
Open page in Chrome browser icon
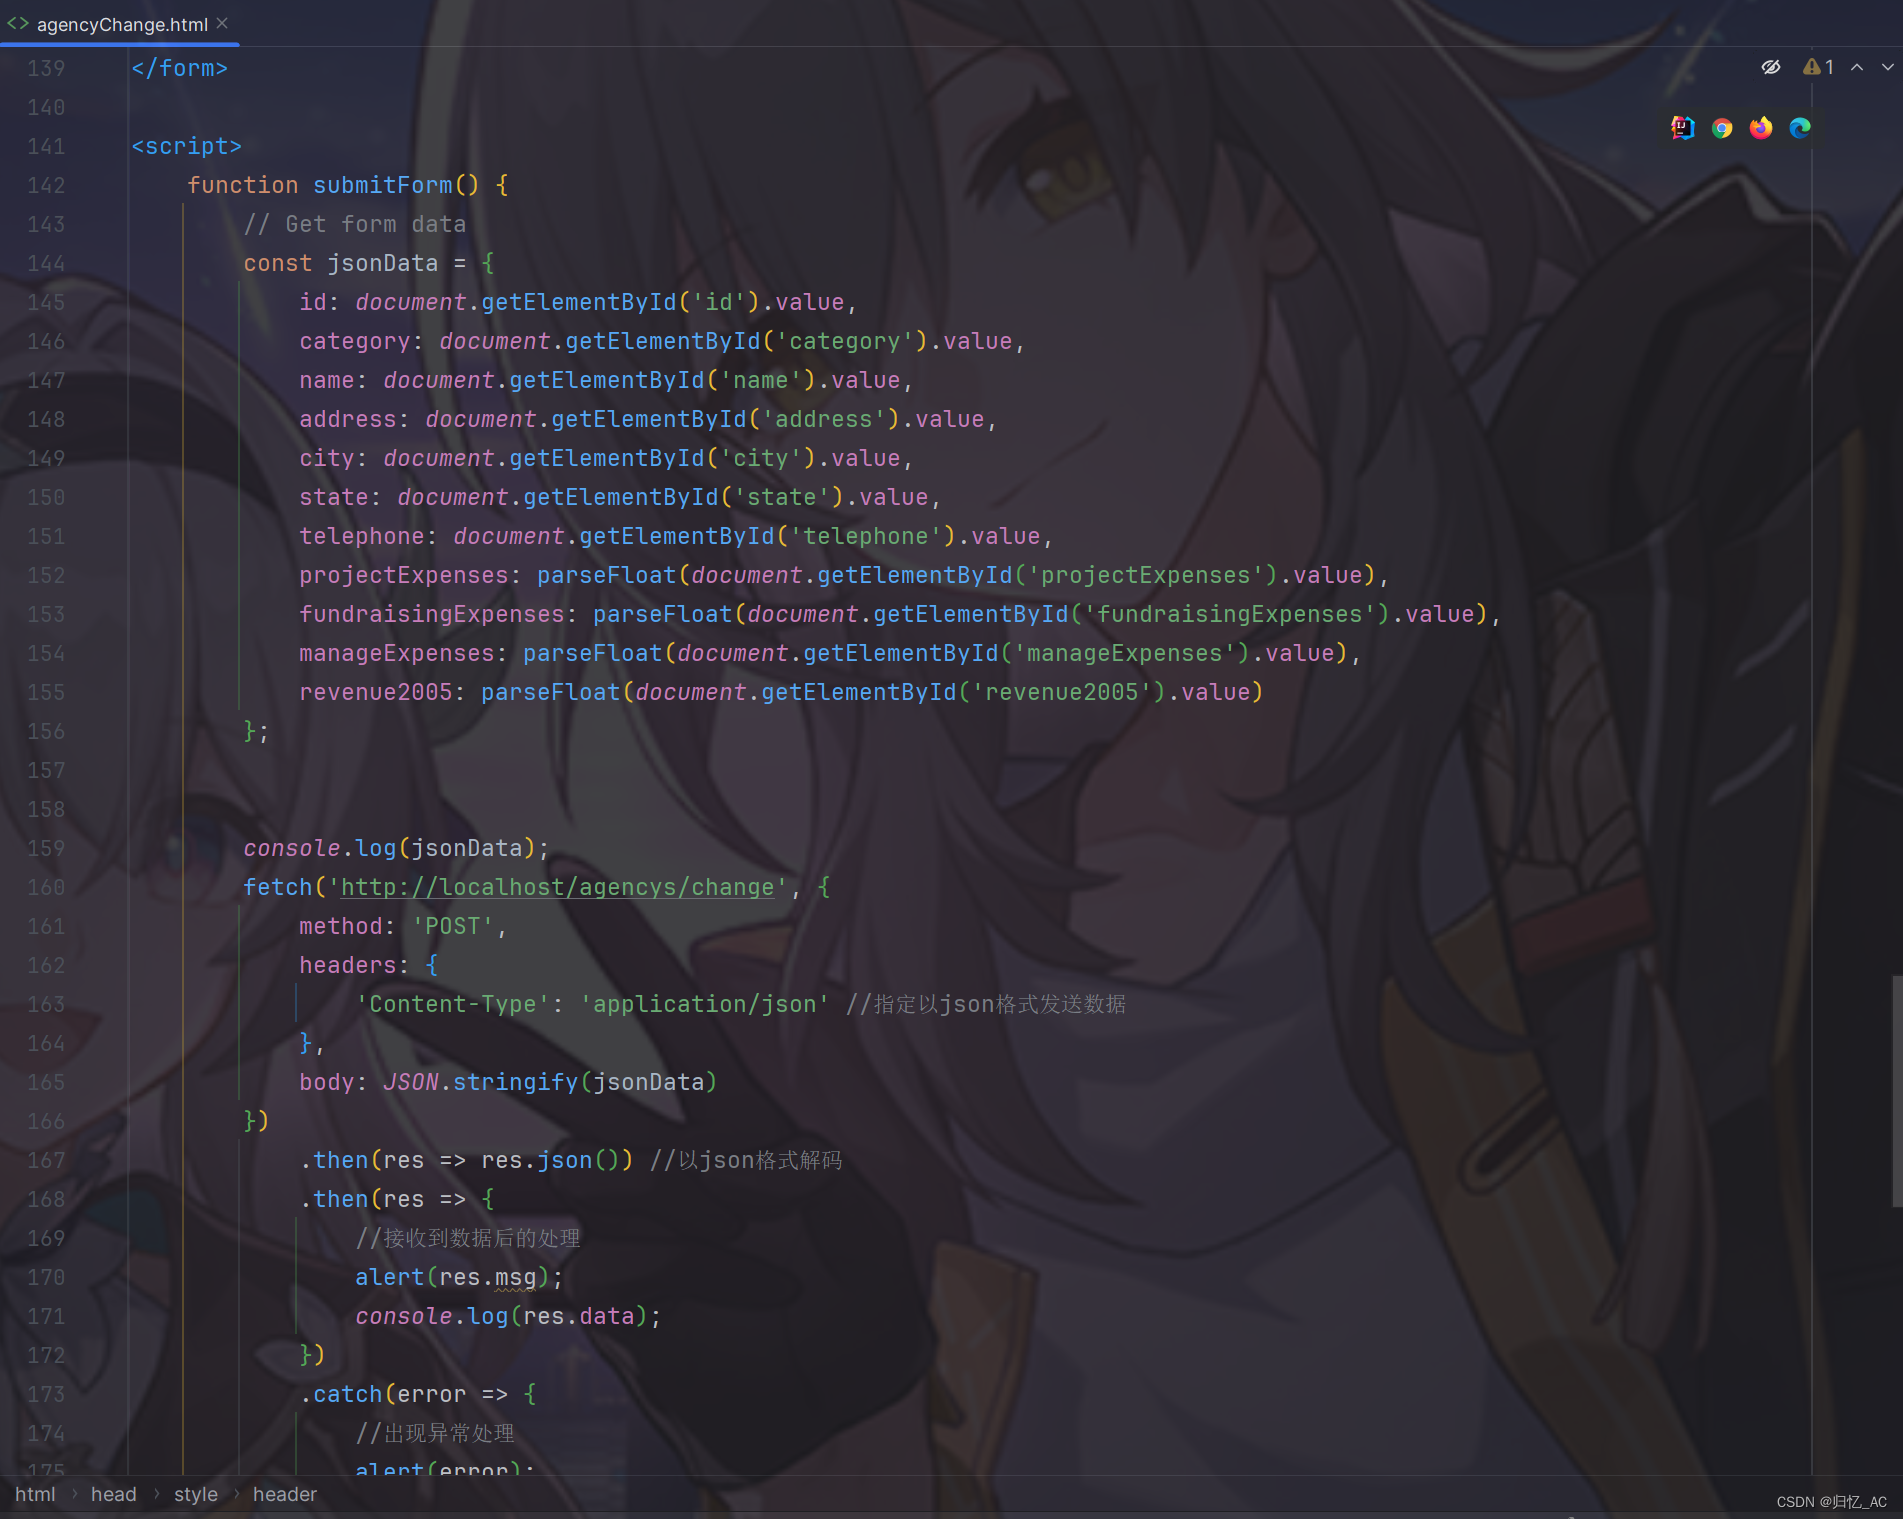tap(1722, 128)
